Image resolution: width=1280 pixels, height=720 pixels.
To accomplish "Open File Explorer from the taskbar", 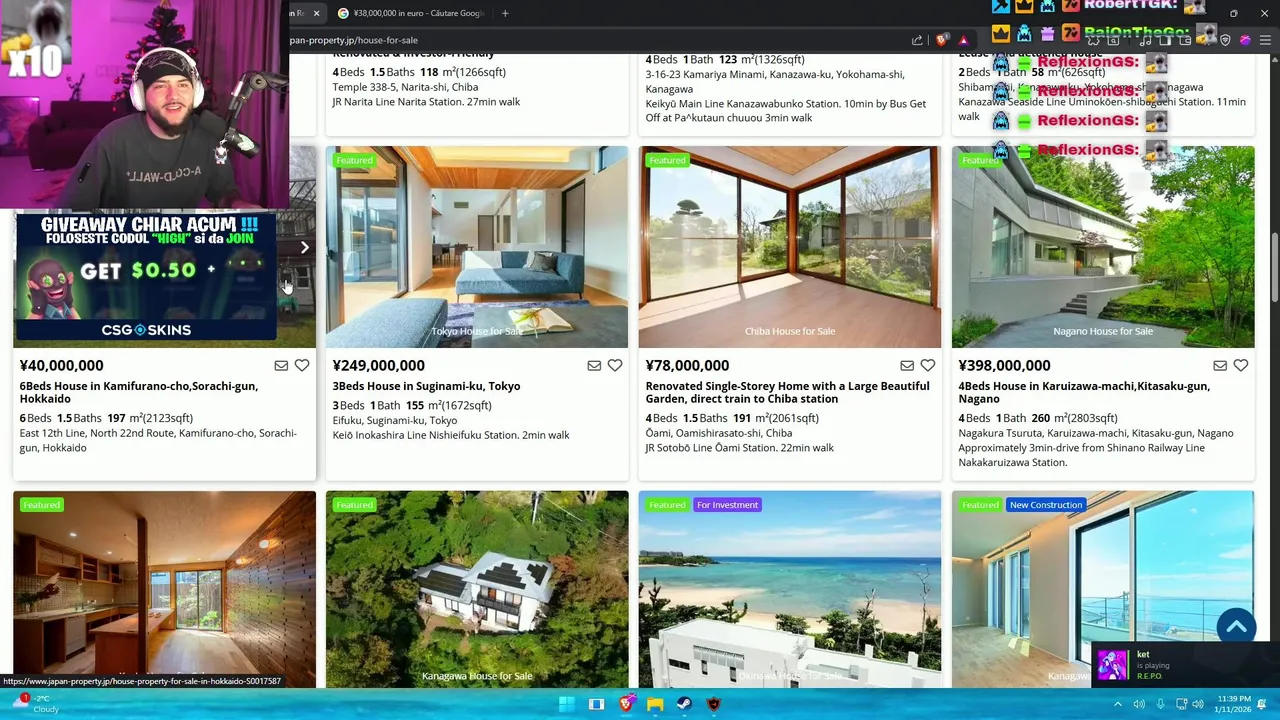I will click(x=655, y=704).
